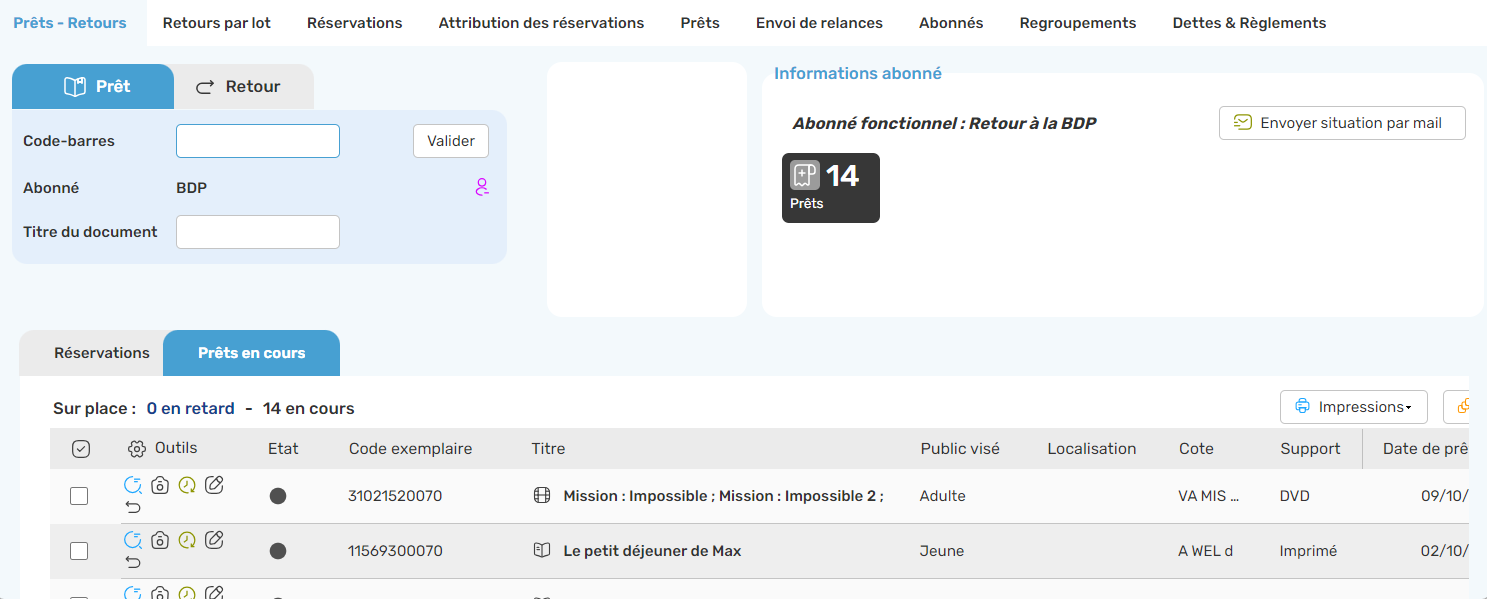Return arrow icon for Le petit déjeuner de Max row
Image resolution: width=1487 pixels, height=599 pixels.
pos(133,562)
